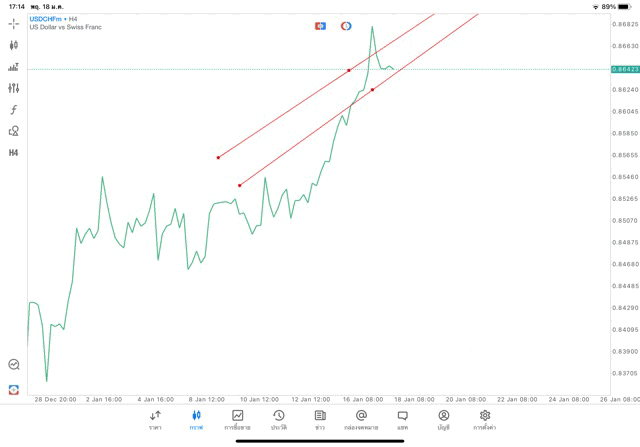Tap the red-blue square icon on chart

click(321, 26)
